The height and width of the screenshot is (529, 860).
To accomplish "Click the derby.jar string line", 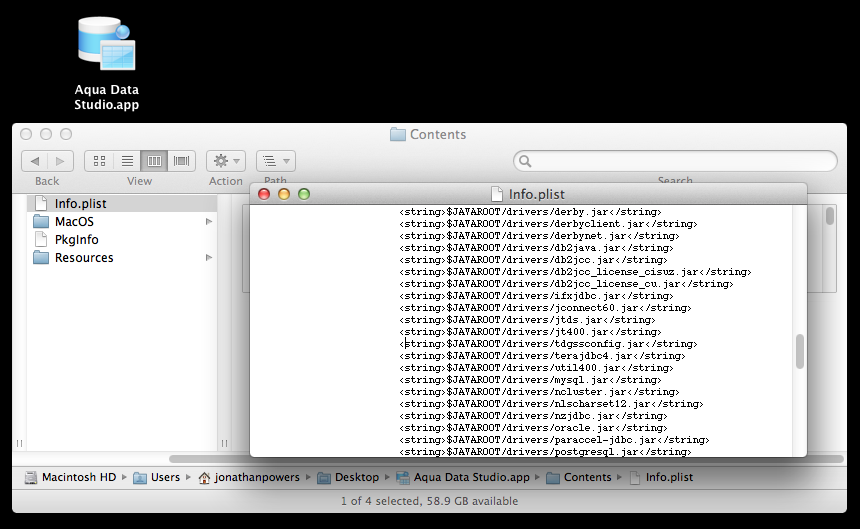I will pyautogui.click(x=530, y=212).
